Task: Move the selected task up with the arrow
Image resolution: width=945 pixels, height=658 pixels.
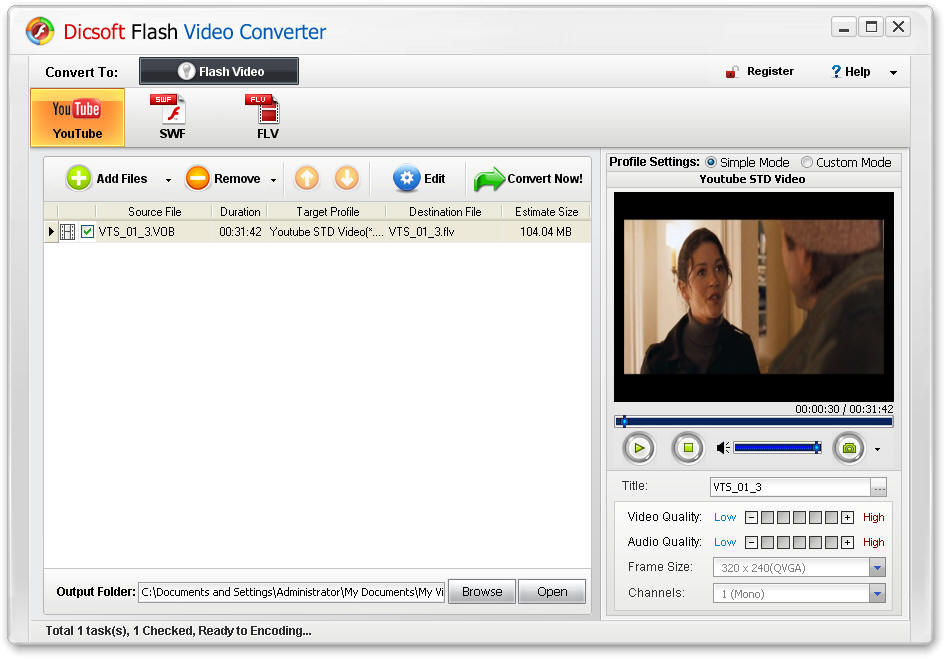Action: [x=307, y=178]
